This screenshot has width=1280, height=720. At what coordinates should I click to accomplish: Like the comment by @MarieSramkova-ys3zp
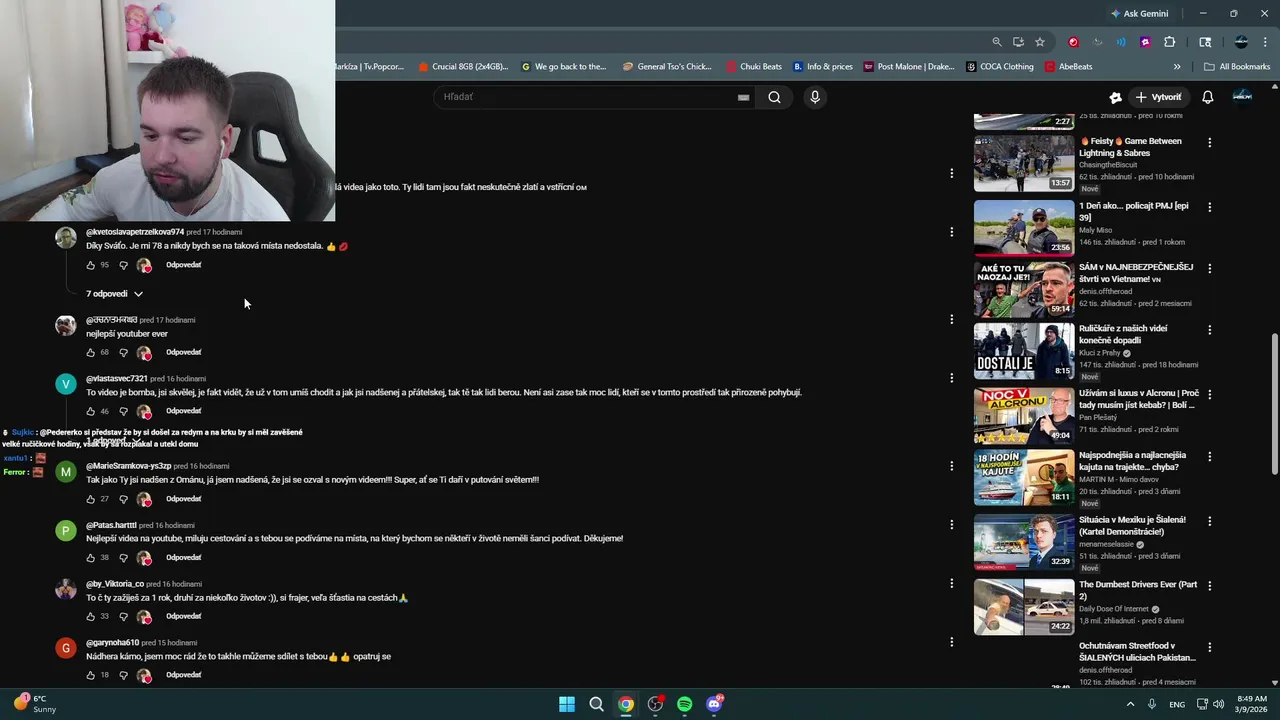[x=91, y=499]
